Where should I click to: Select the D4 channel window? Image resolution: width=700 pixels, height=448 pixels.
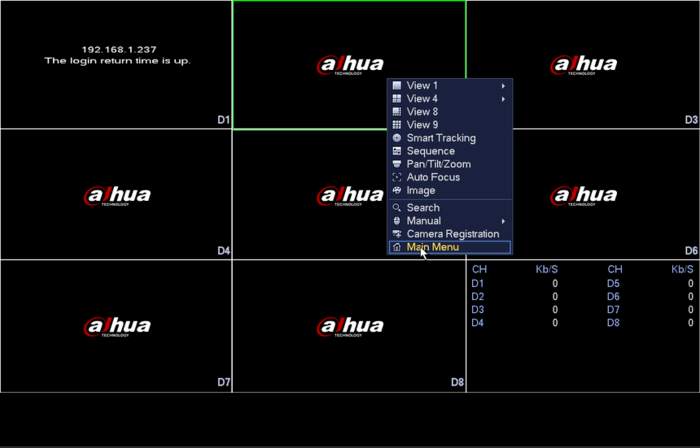point(116,194)
